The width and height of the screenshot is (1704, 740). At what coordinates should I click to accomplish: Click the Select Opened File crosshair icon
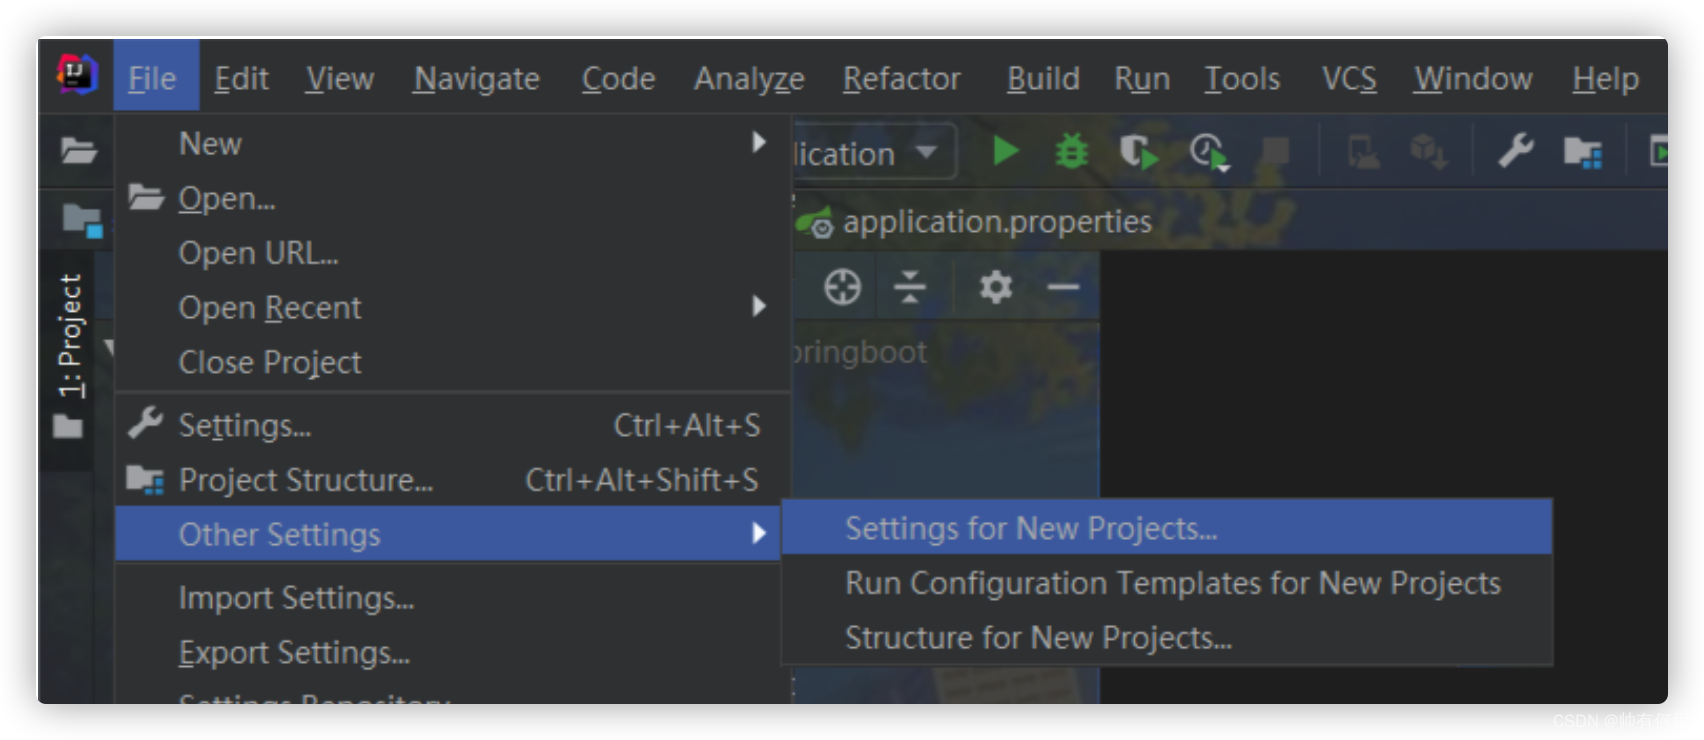click(842, 287)
